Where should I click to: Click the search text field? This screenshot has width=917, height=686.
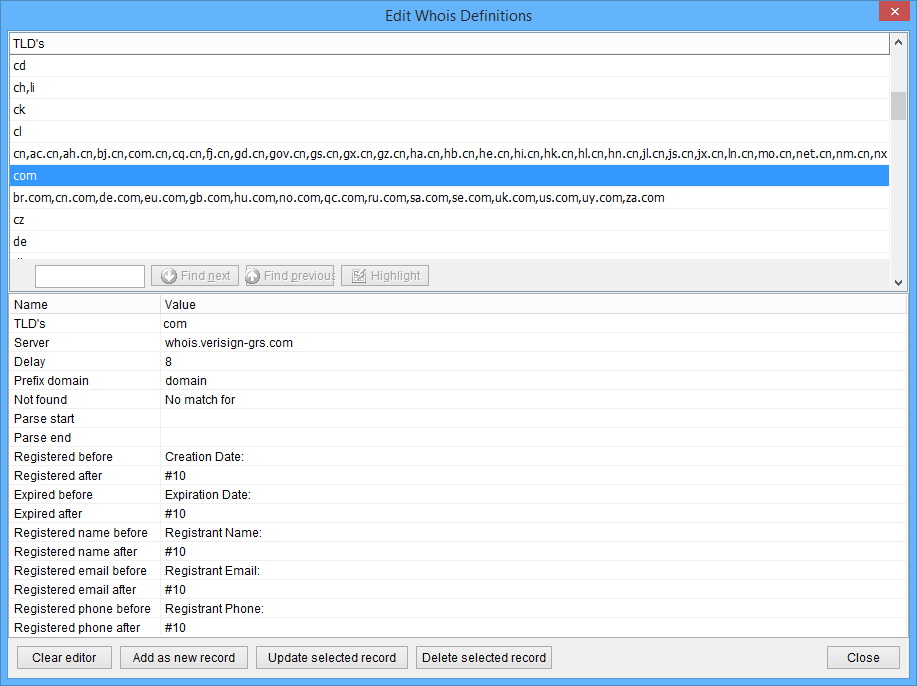point(90,276)
